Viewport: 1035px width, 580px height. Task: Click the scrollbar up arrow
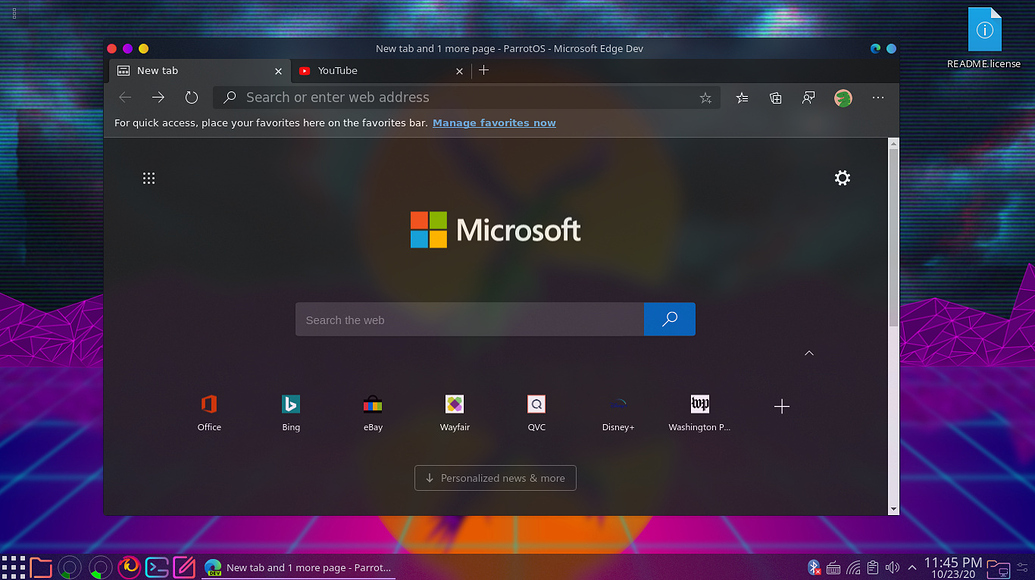click(x=893, y=143)
